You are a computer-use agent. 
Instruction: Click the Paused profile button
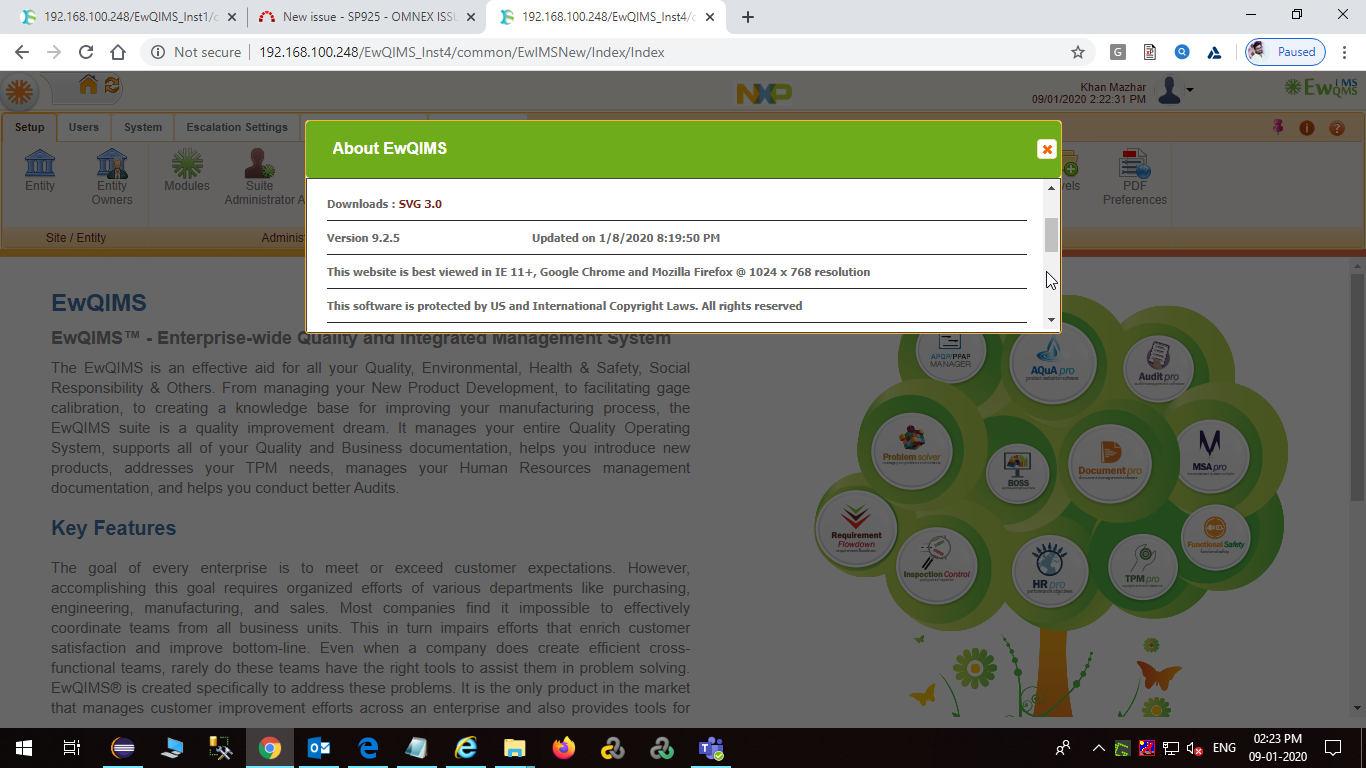point(1285,52)
